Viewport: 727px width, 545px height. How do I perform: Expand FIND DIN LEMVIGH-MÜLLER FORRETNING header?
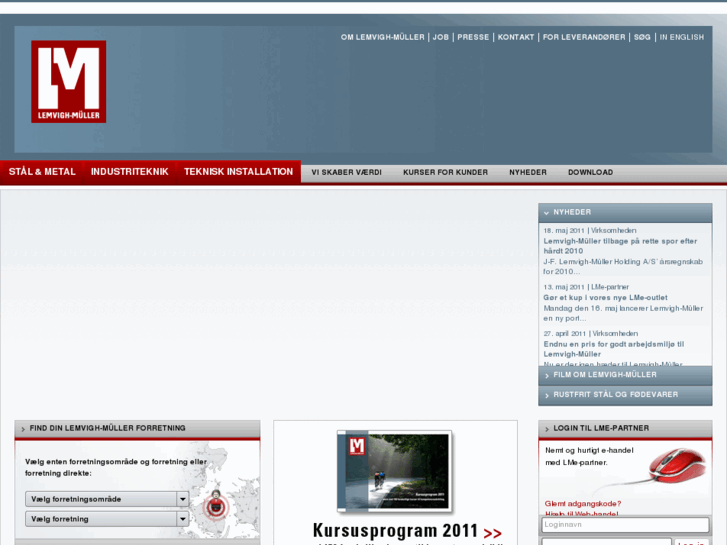point(137,428)
